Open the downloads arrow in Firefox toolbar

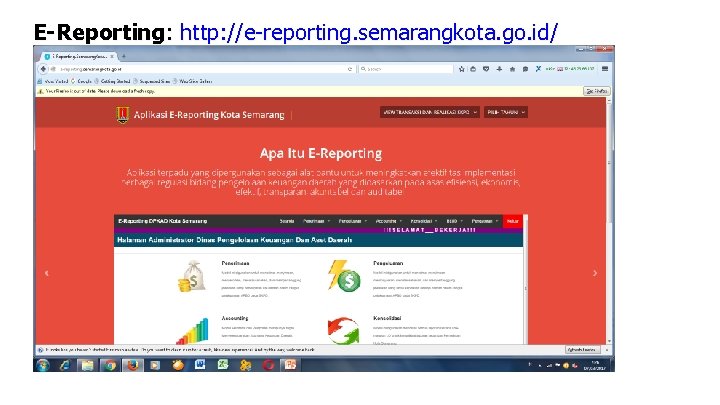[x=499, y=69]
